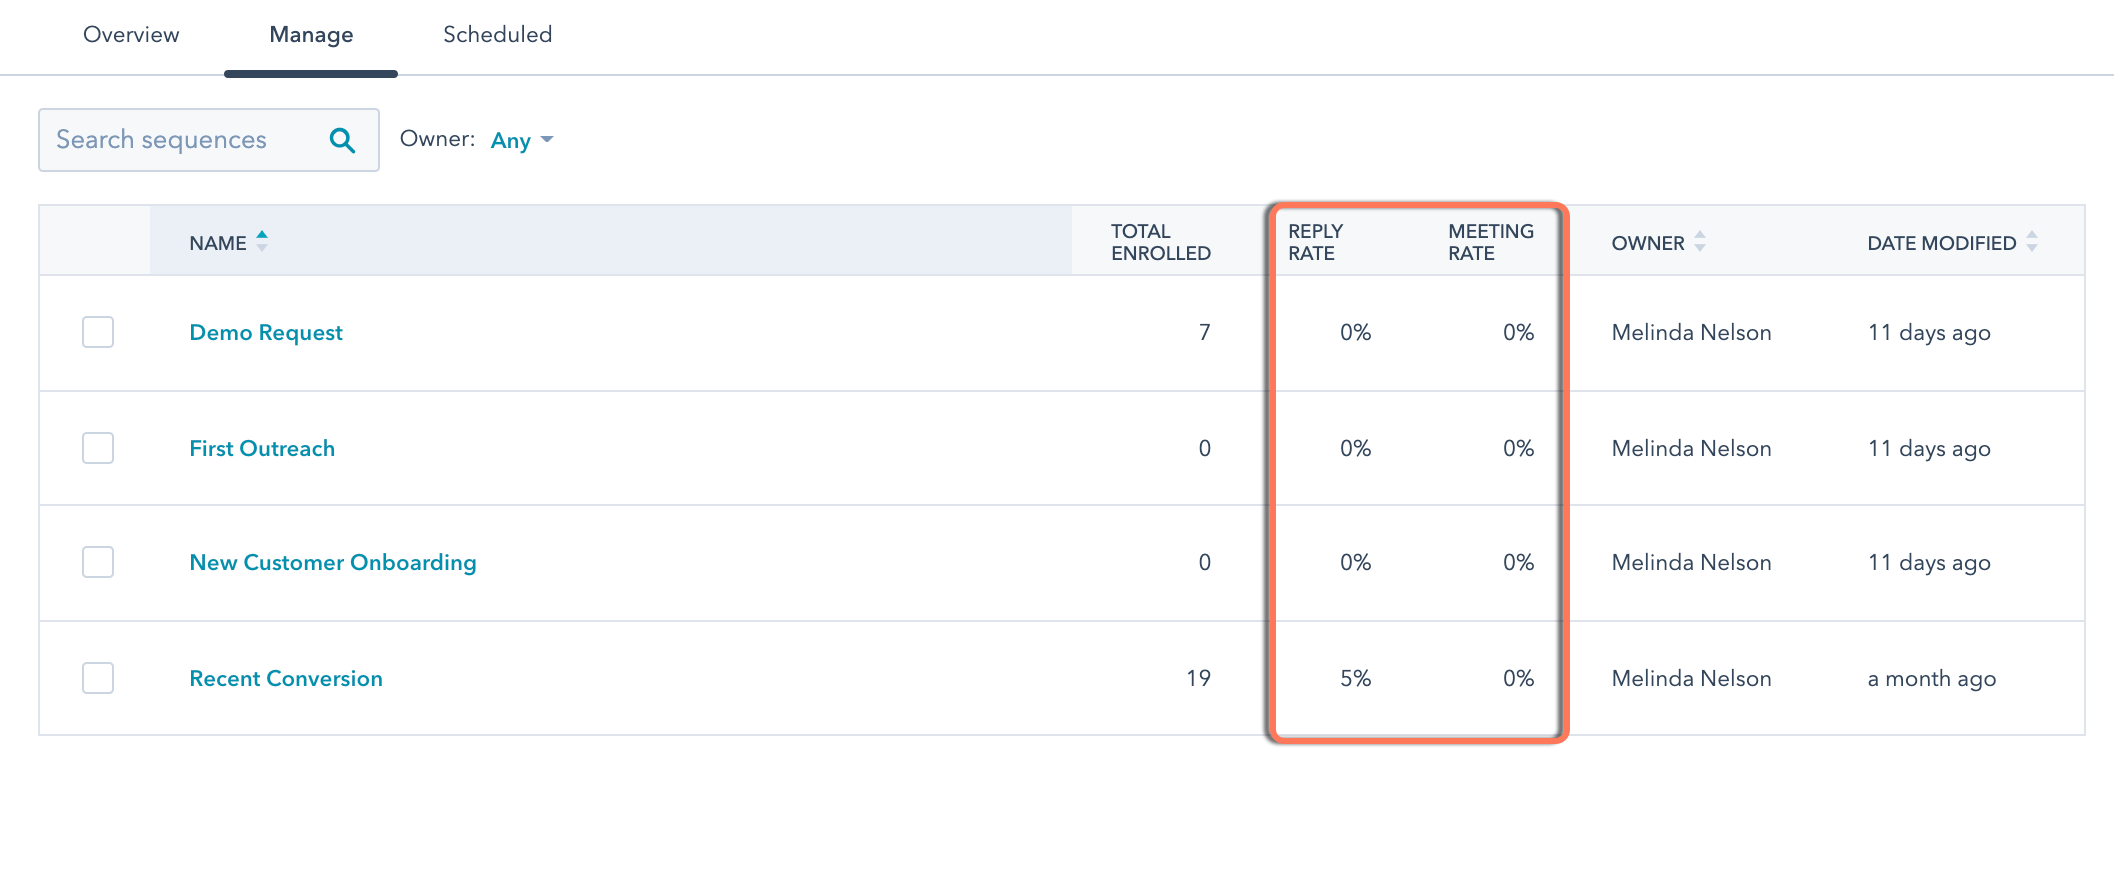The image size is (2114, 870).
Task: Click the MEETING RATE column header
Action: coord(1491,242)
